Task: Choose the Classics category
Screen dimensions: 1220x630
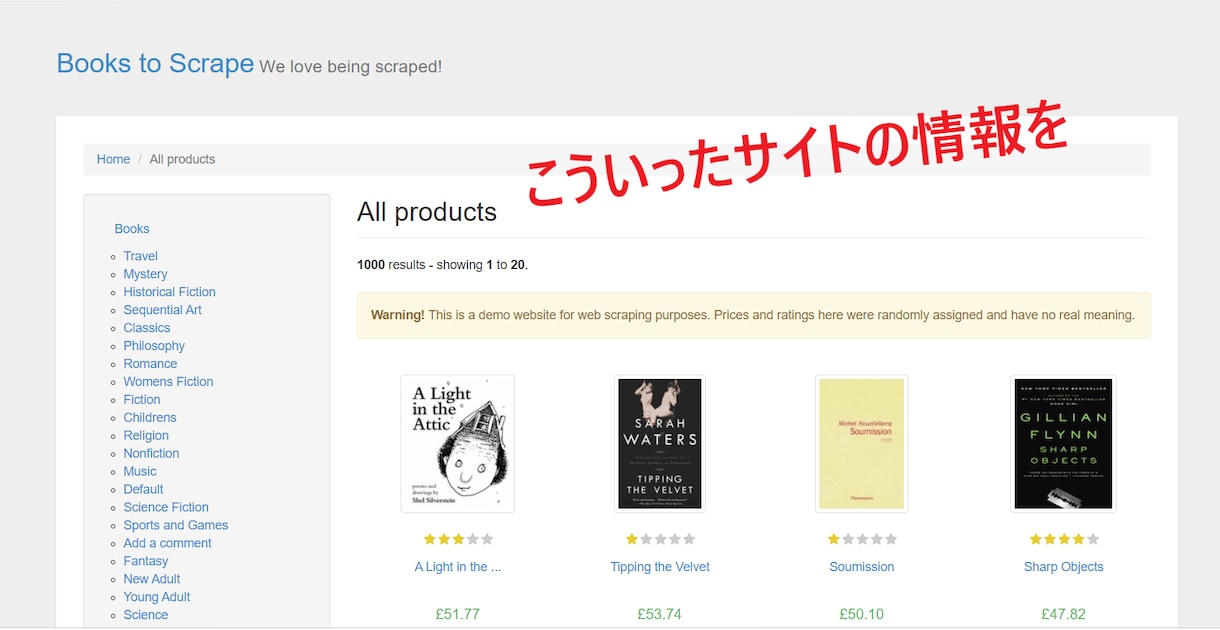Action: 147,328
